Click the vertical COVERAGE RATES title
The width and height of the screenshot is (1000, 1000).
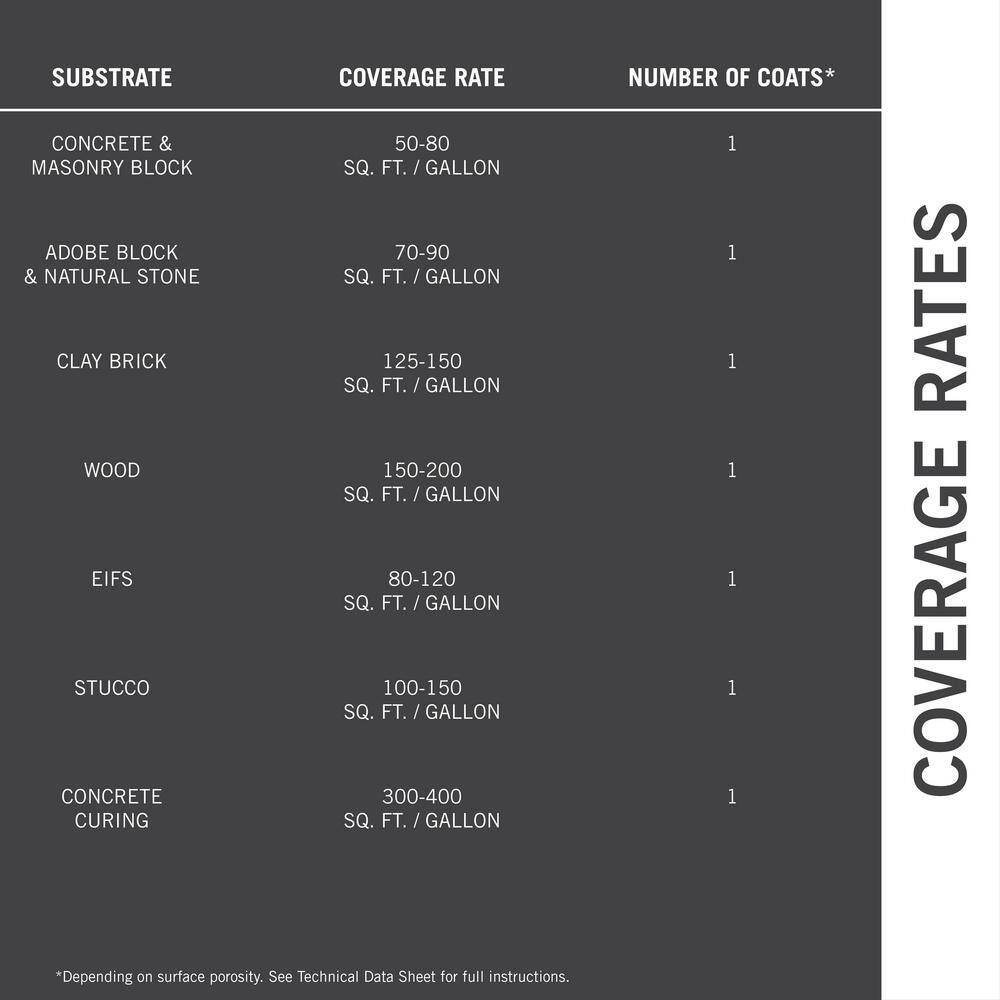point(941,499)
